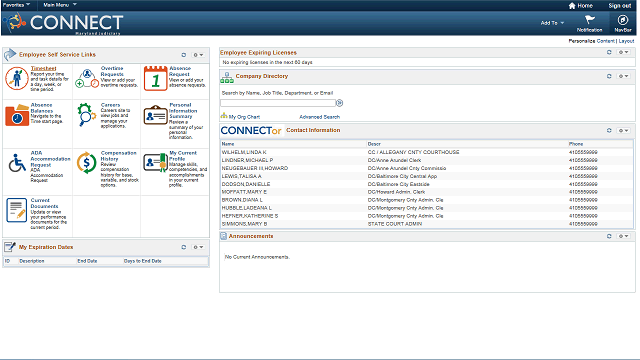Open the NavBar compass icon
This screenshot has width=640, height=360.
point(622,20)
